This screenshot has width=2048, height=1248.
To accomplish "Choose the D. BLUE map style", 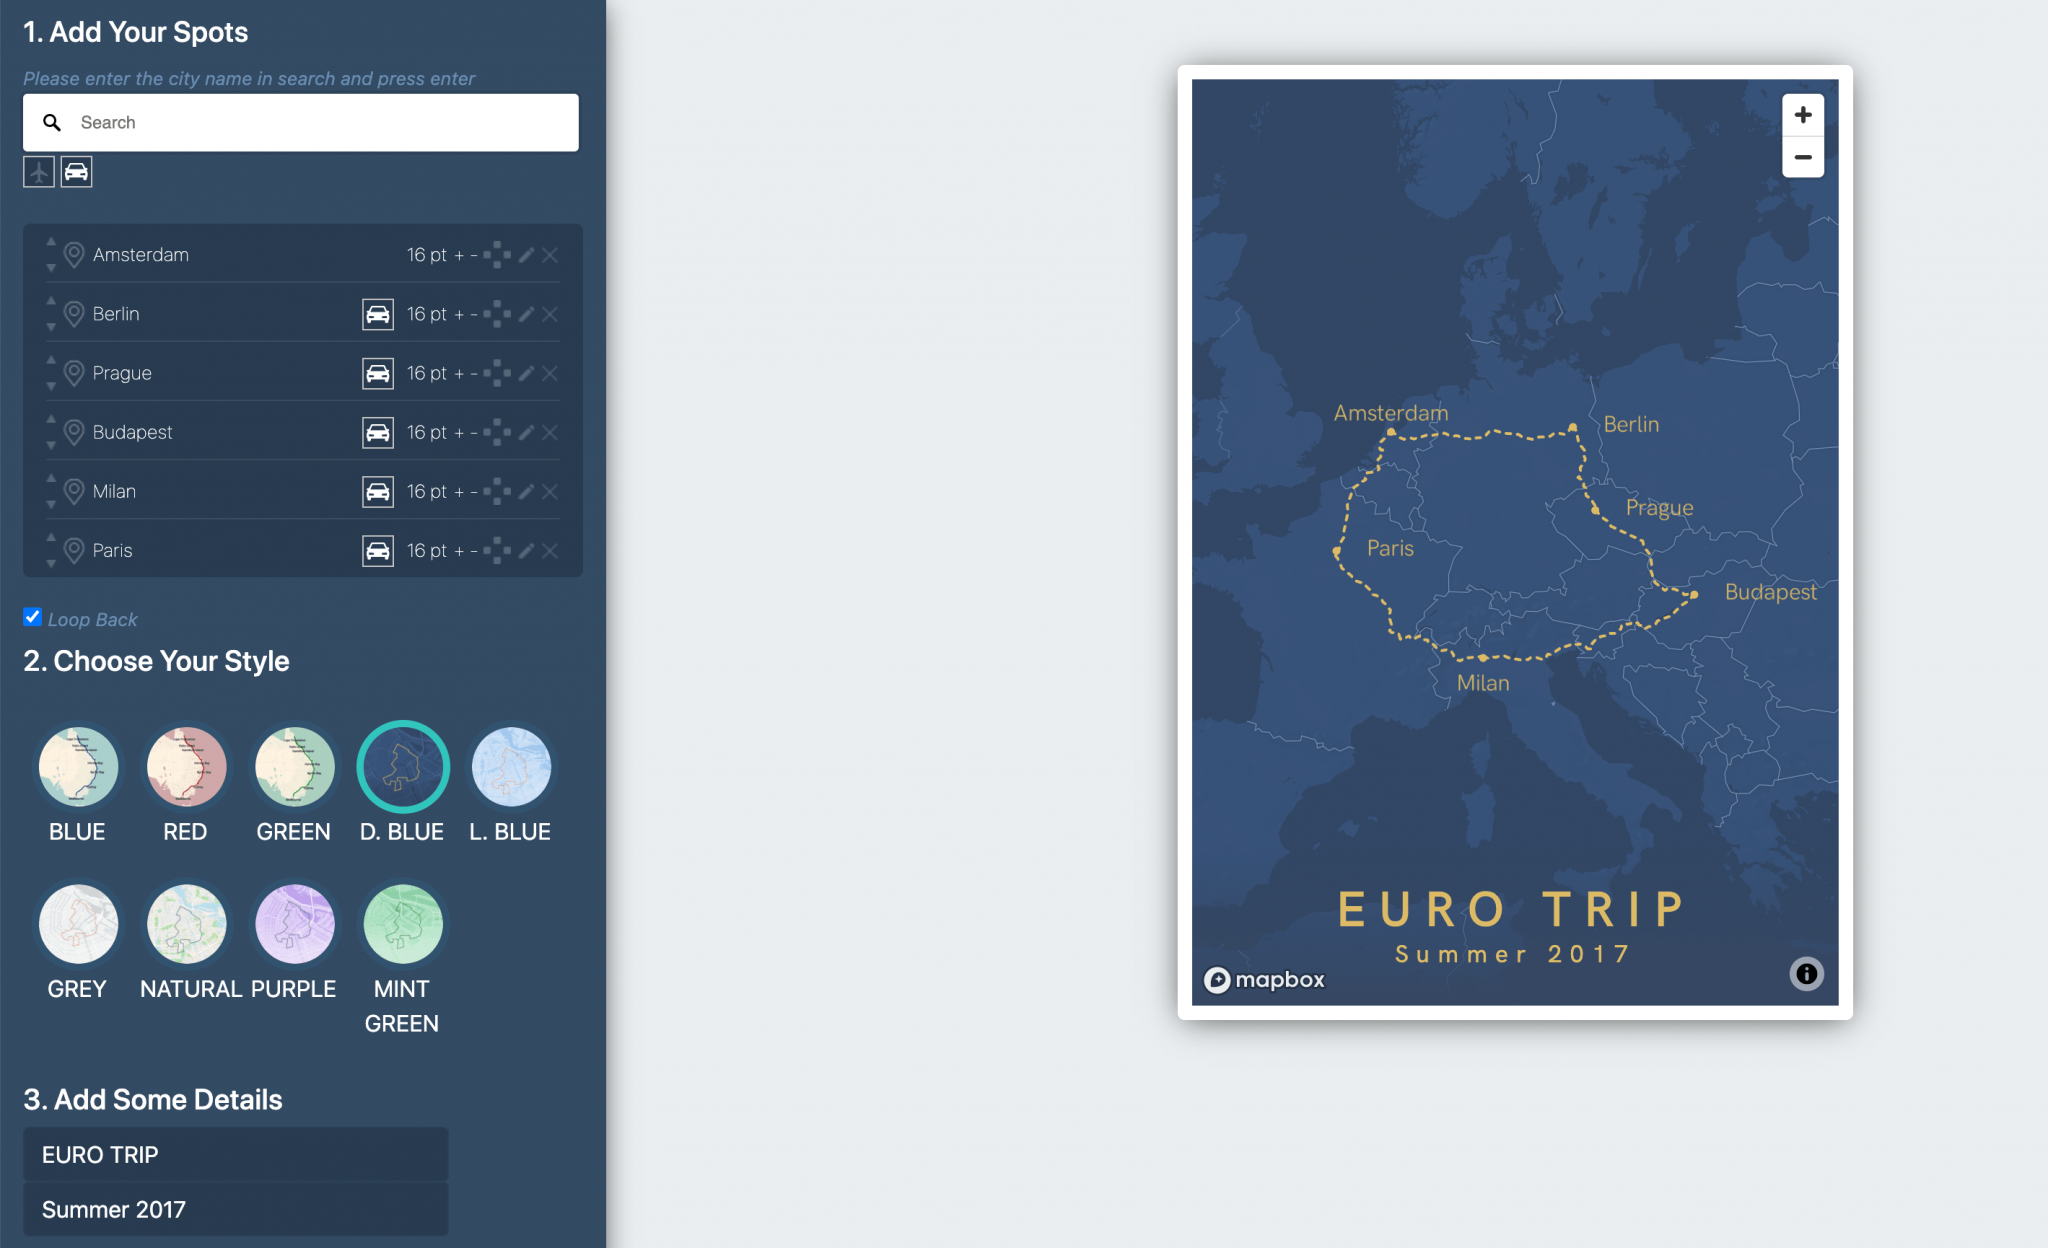I will [x=403, y=767].
